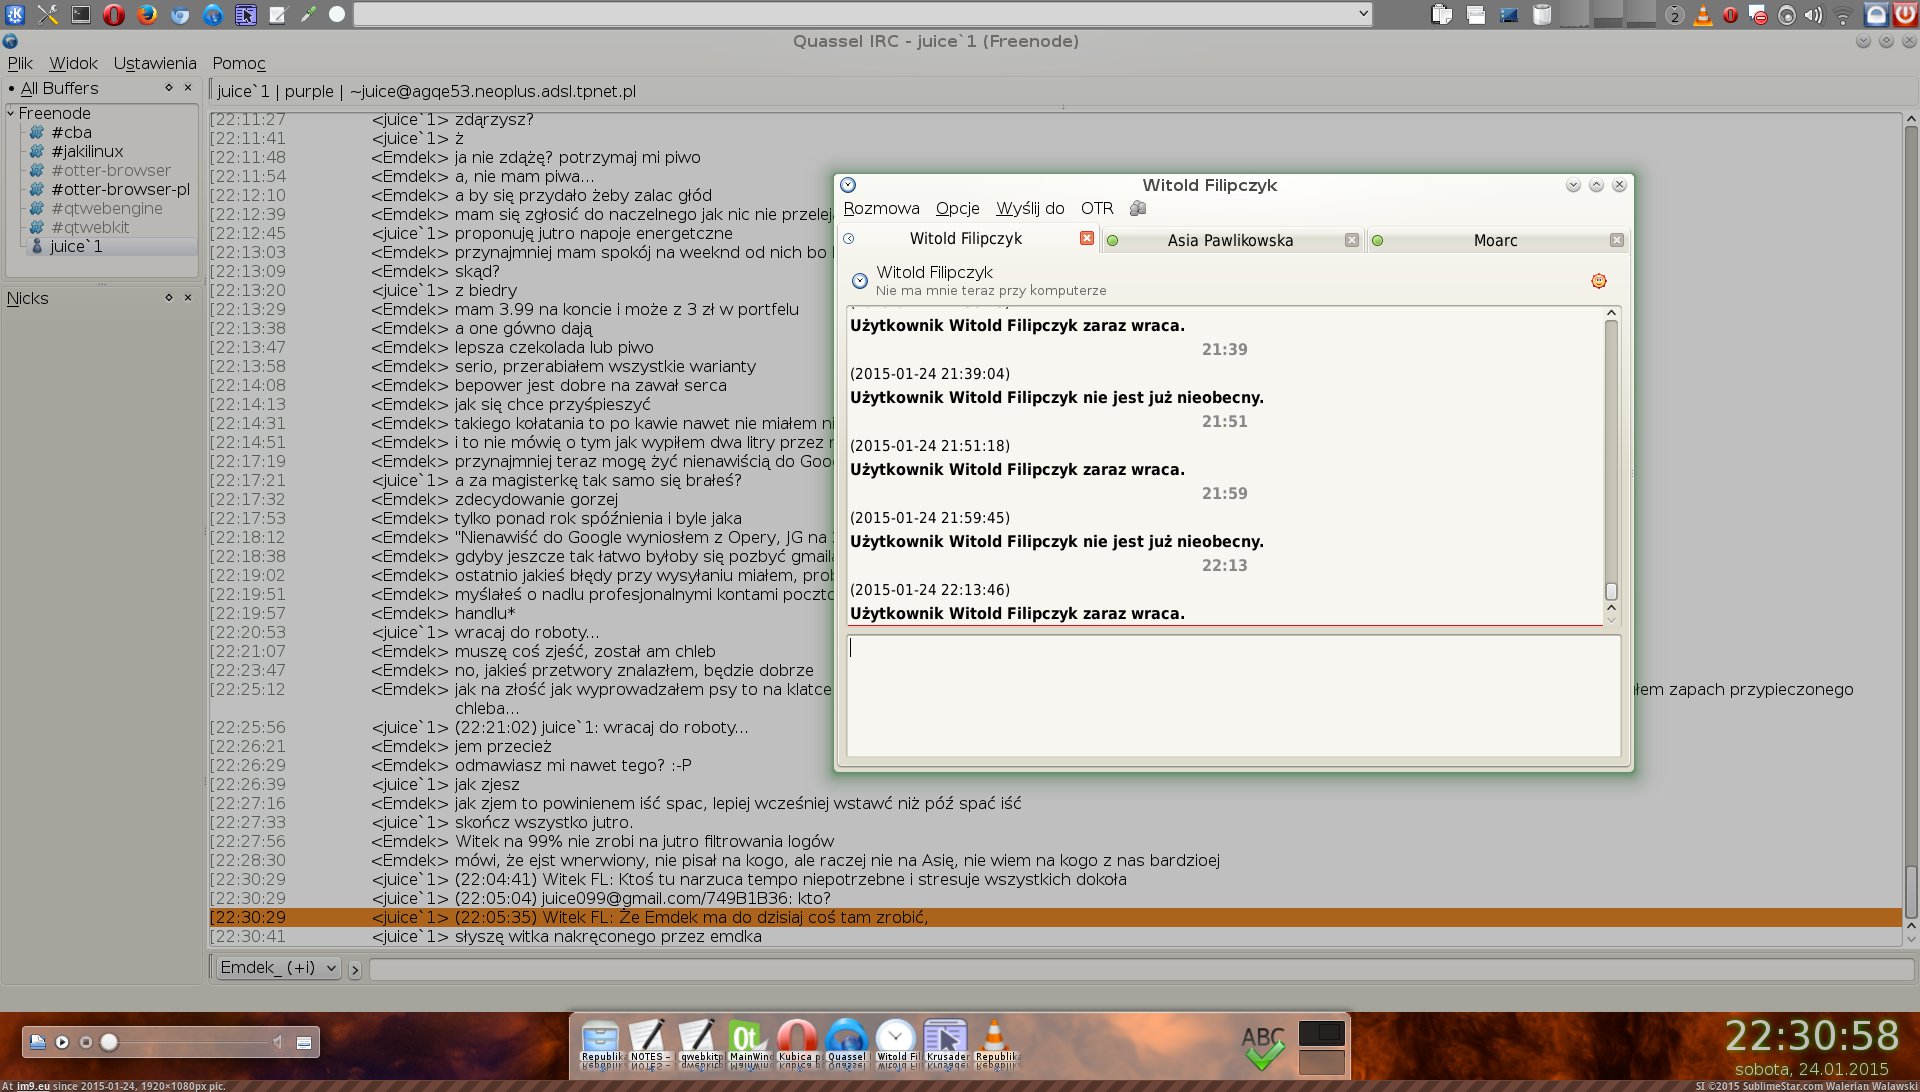Open the Rozmowa menu in the chat window
This screenshot has width=1920, height=1092.
[x=881, y=208]
